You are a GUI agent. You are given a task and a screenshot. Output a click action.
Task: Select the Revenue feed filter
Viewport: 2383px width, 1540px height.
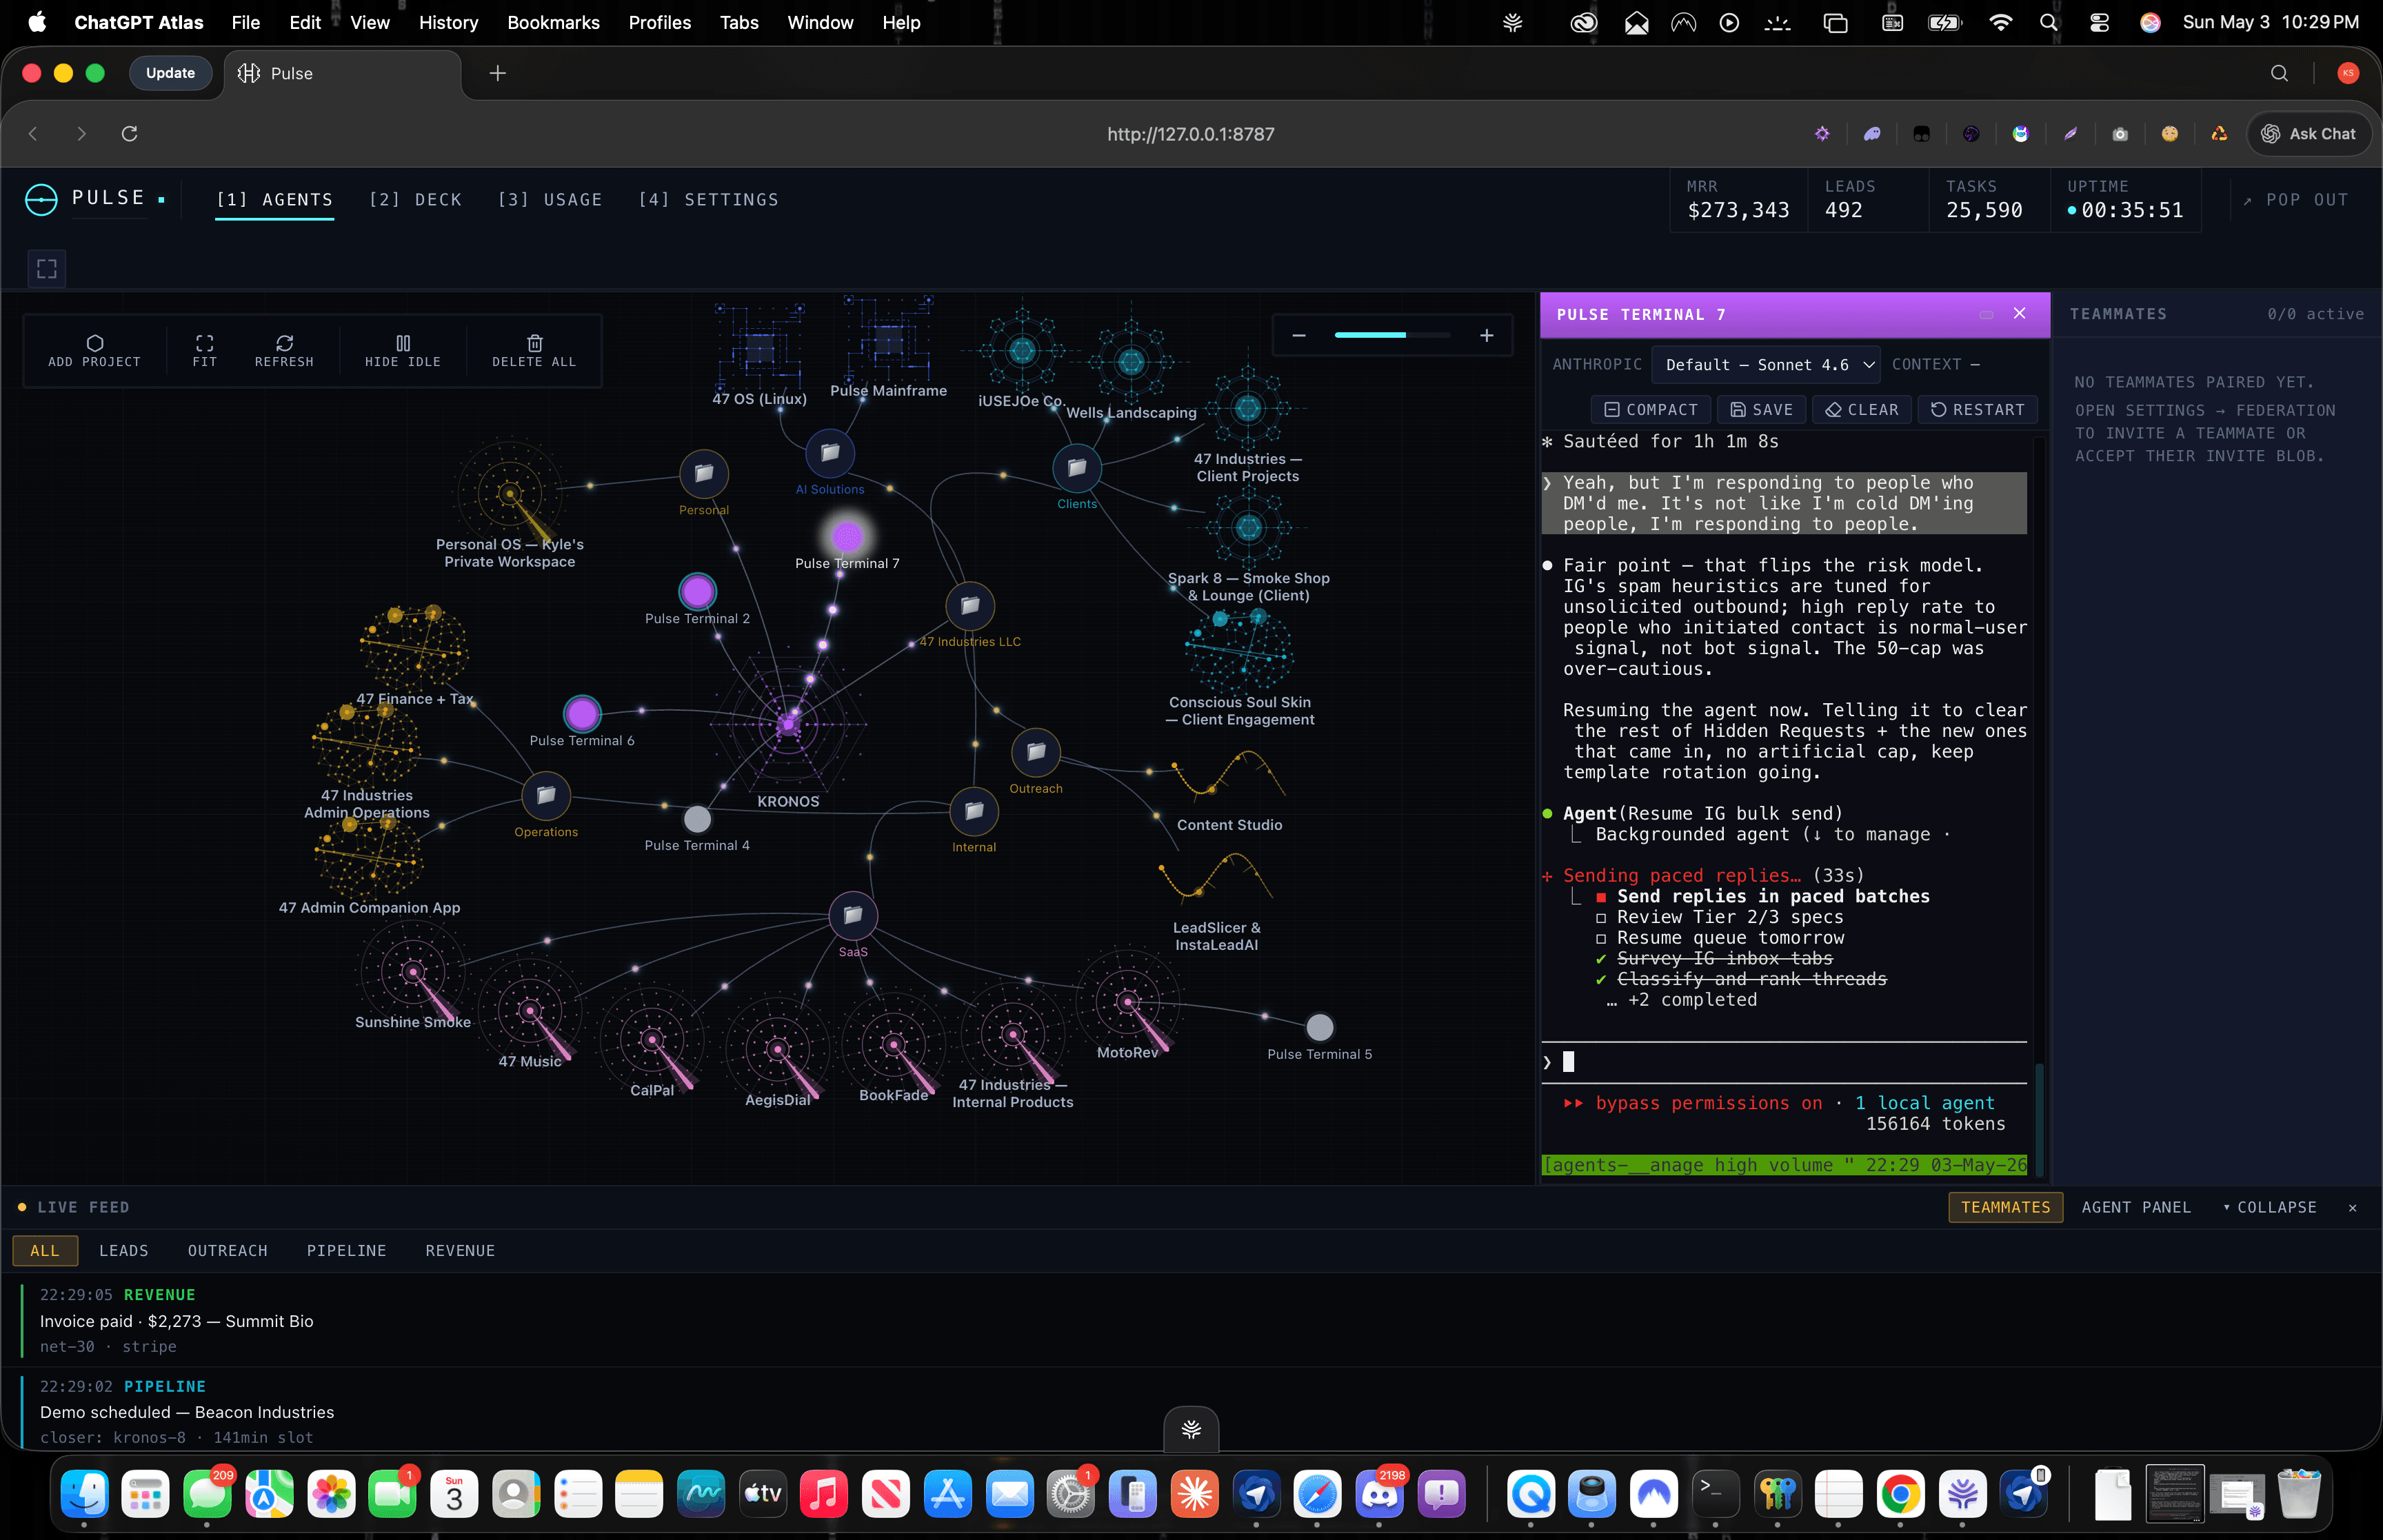tap(460, 1251)
